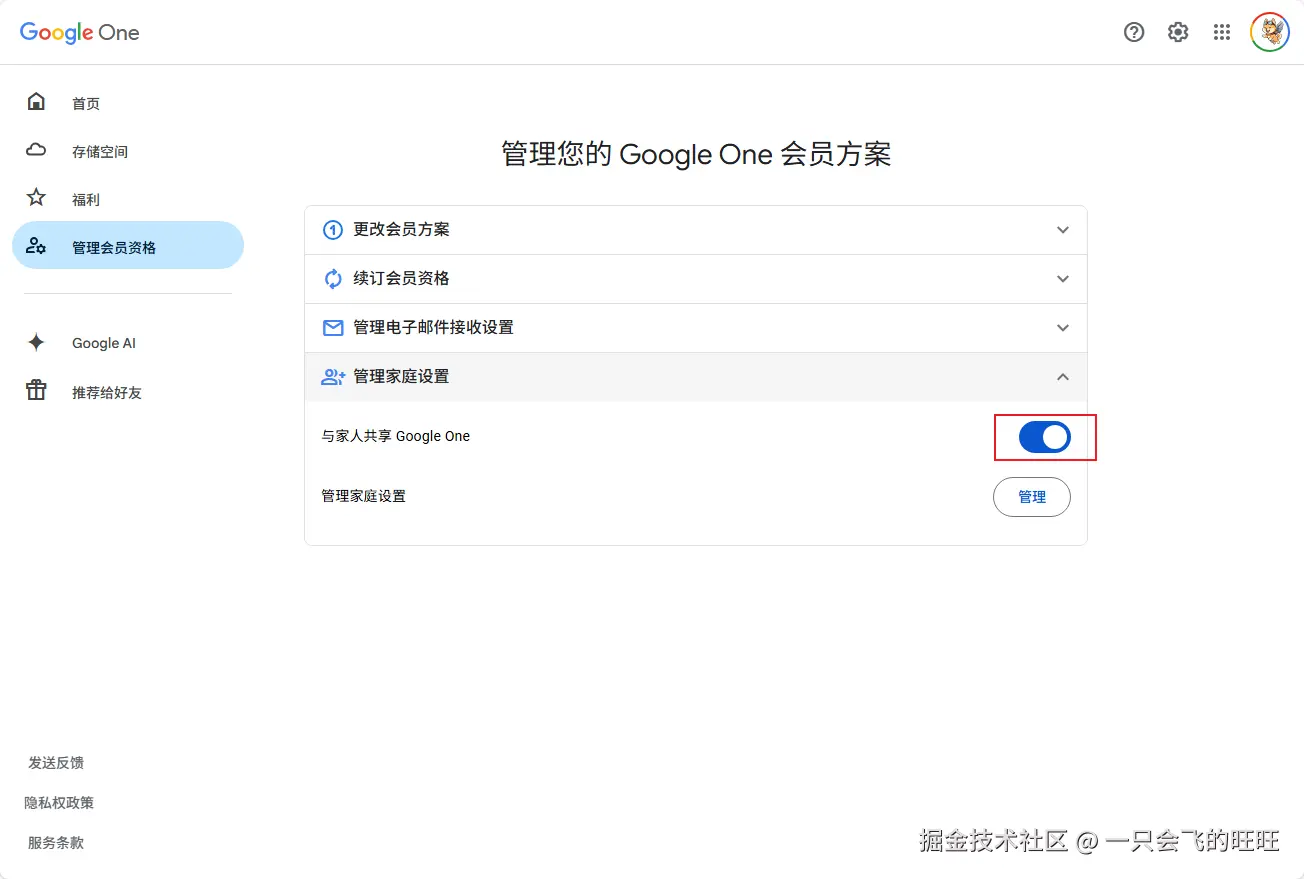Click the 管理 button
Image resolution: width=1304 pixels, height=879 pixels.
[x=1032, y=497]
